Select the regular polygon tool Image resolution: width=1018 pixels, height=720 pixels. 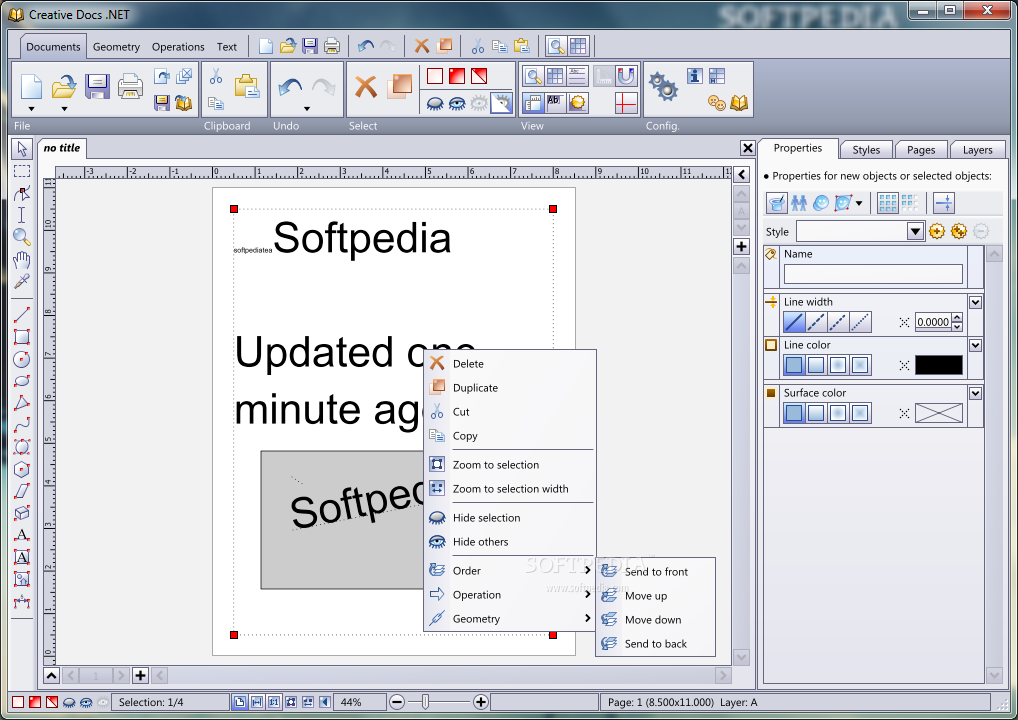pyautogui.click(x=22, y=469)
